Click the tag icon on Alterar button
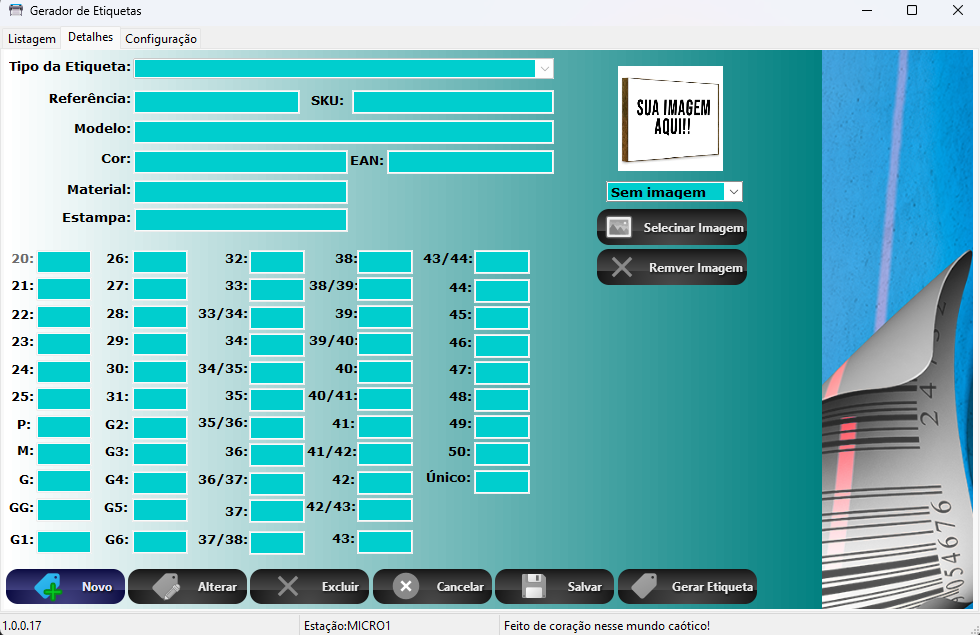Screen dimensions: 980x635 167,587
